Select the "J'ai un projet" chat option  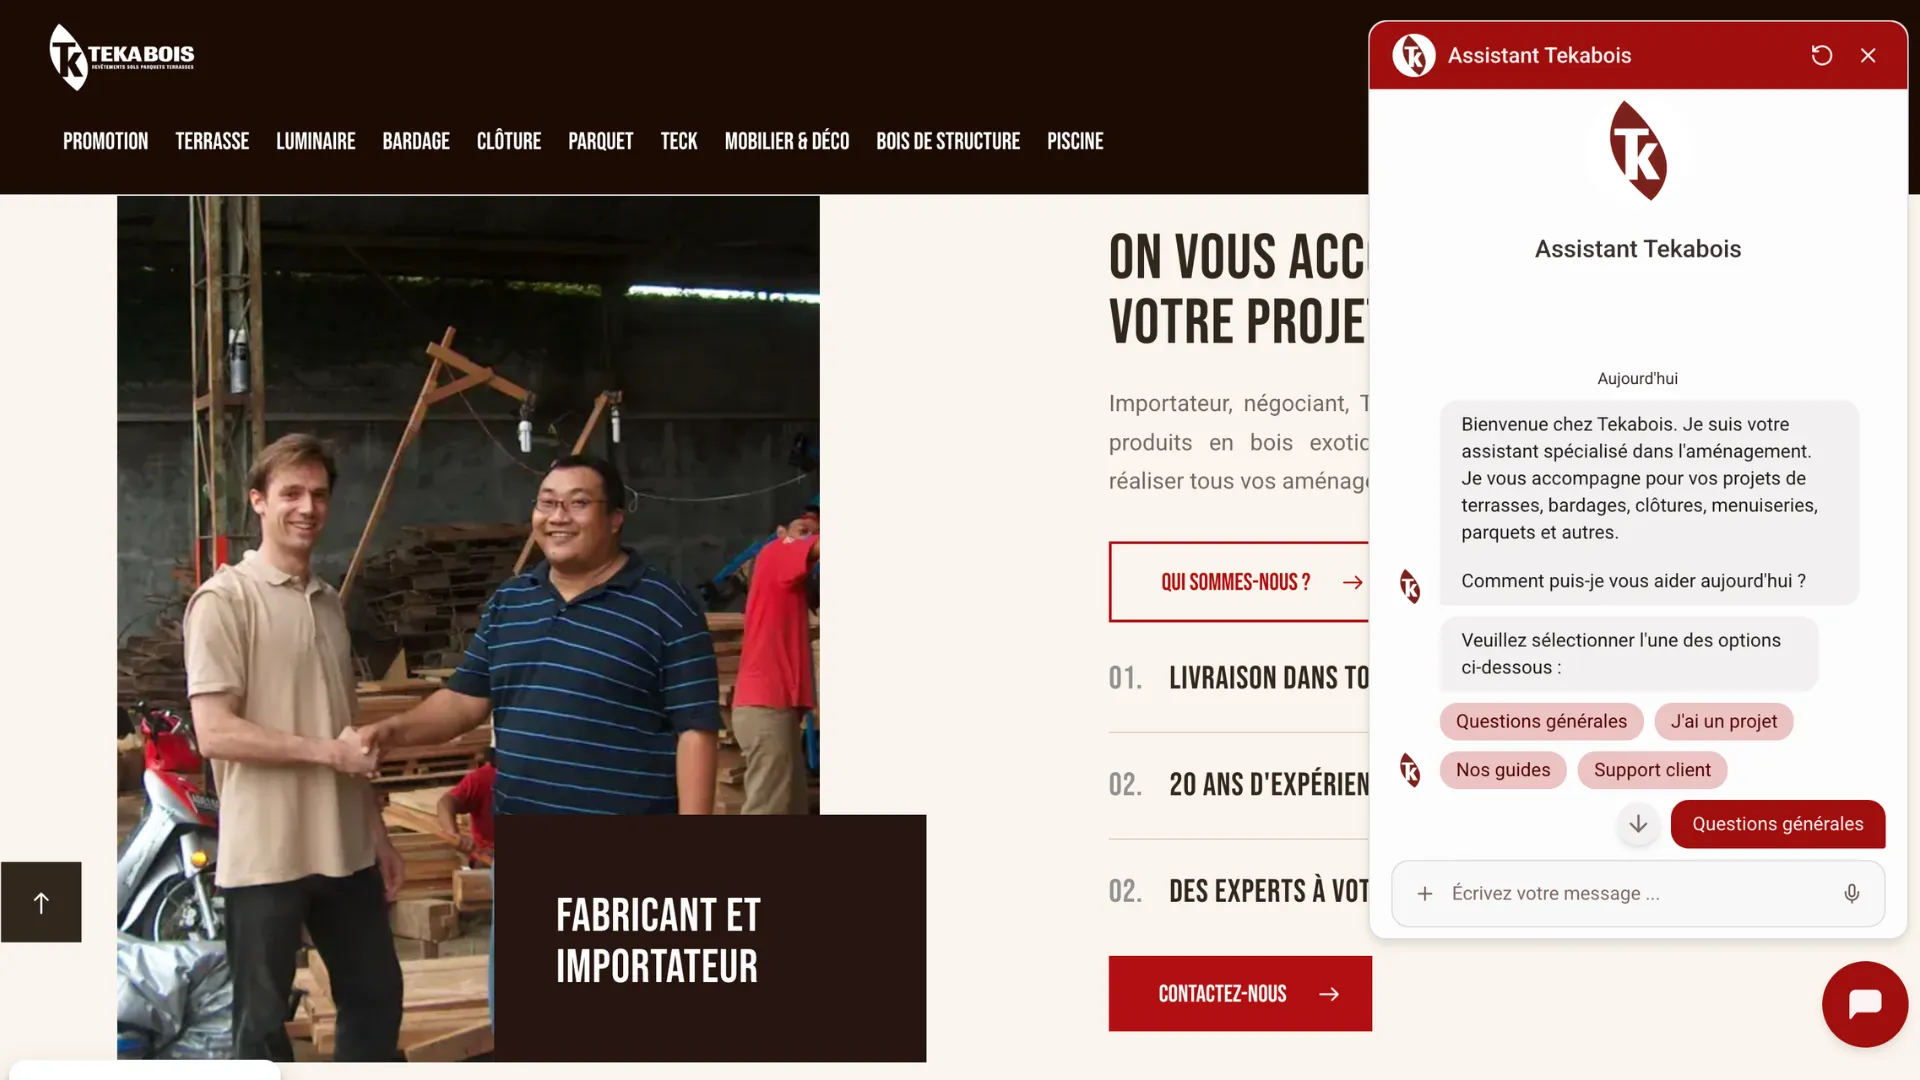click(x=1724, y=721)
